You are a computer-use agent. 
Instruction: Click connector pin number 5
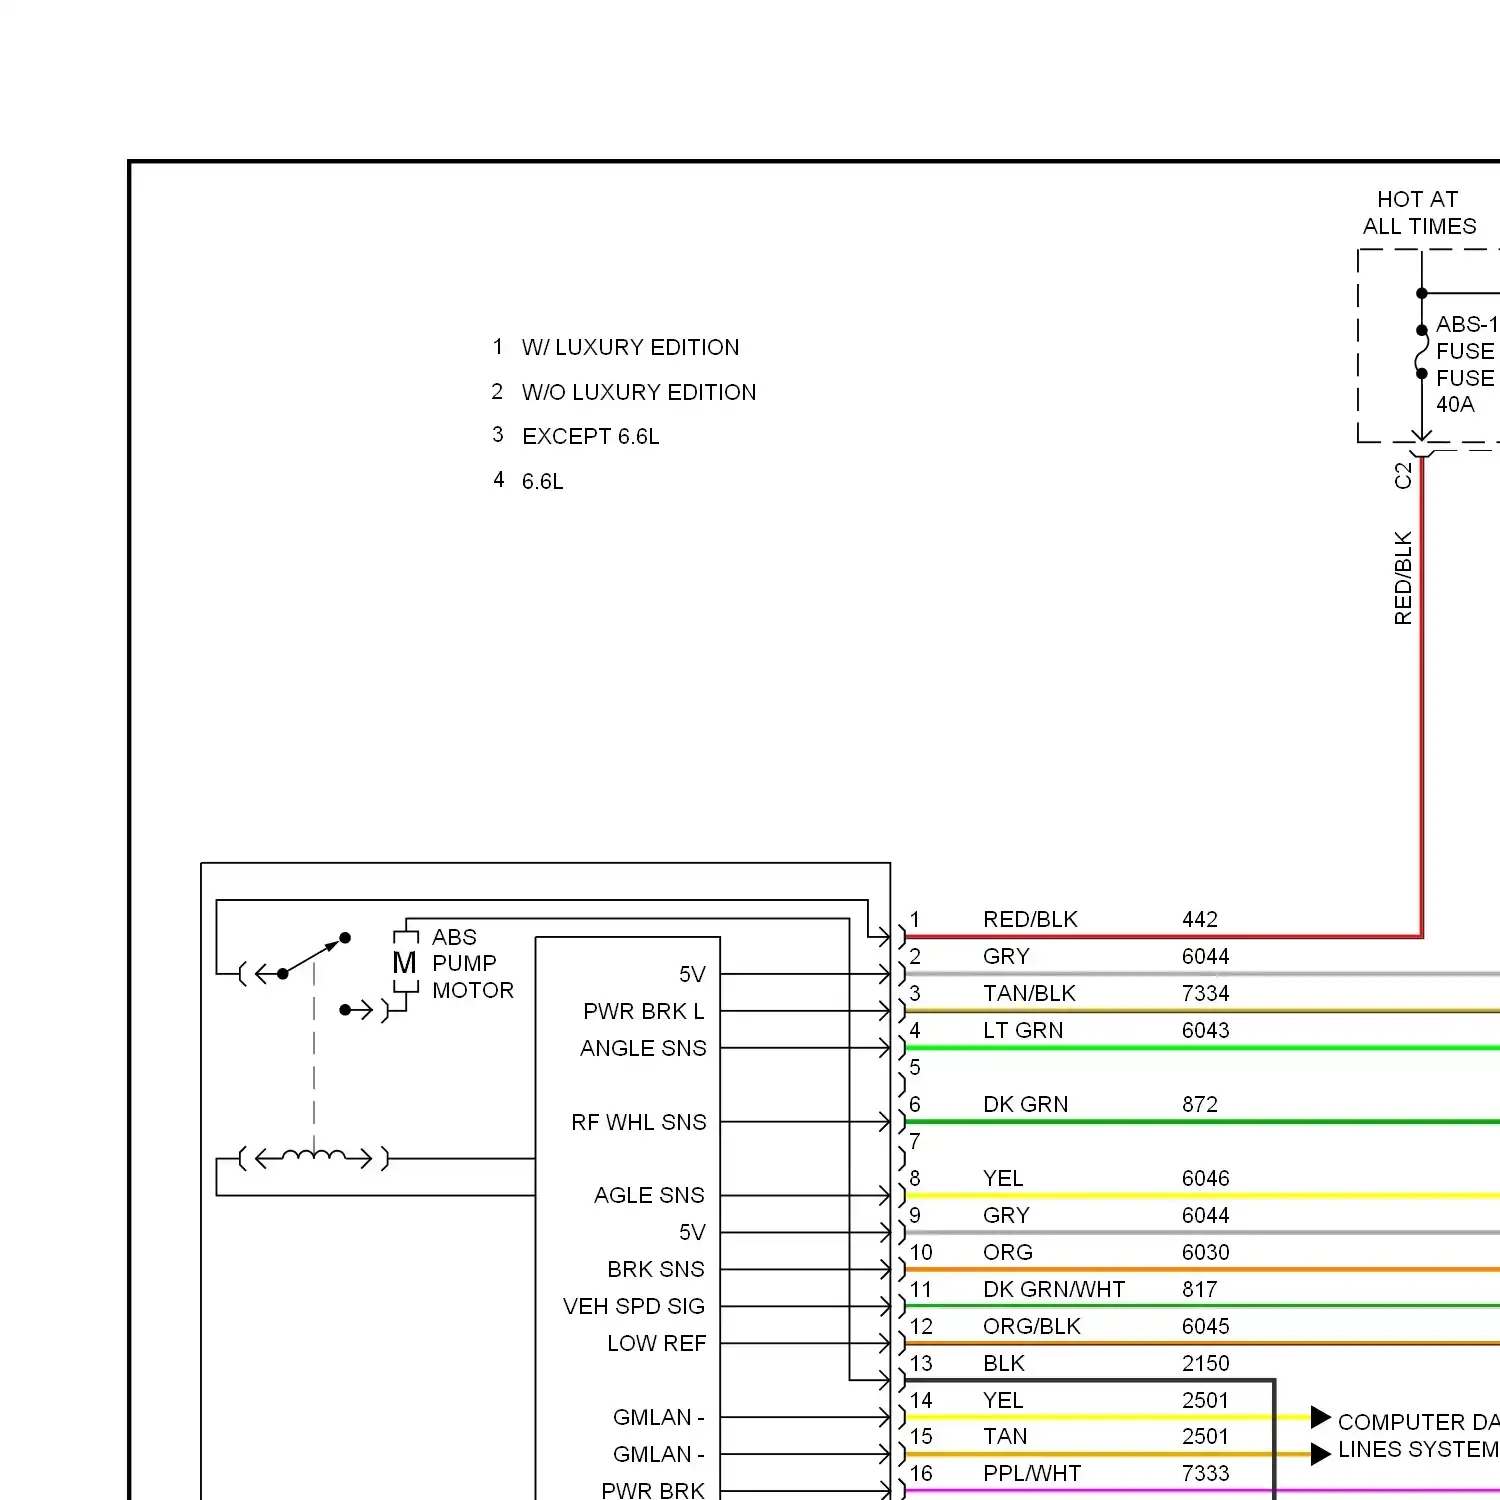tap(914, 1067)
